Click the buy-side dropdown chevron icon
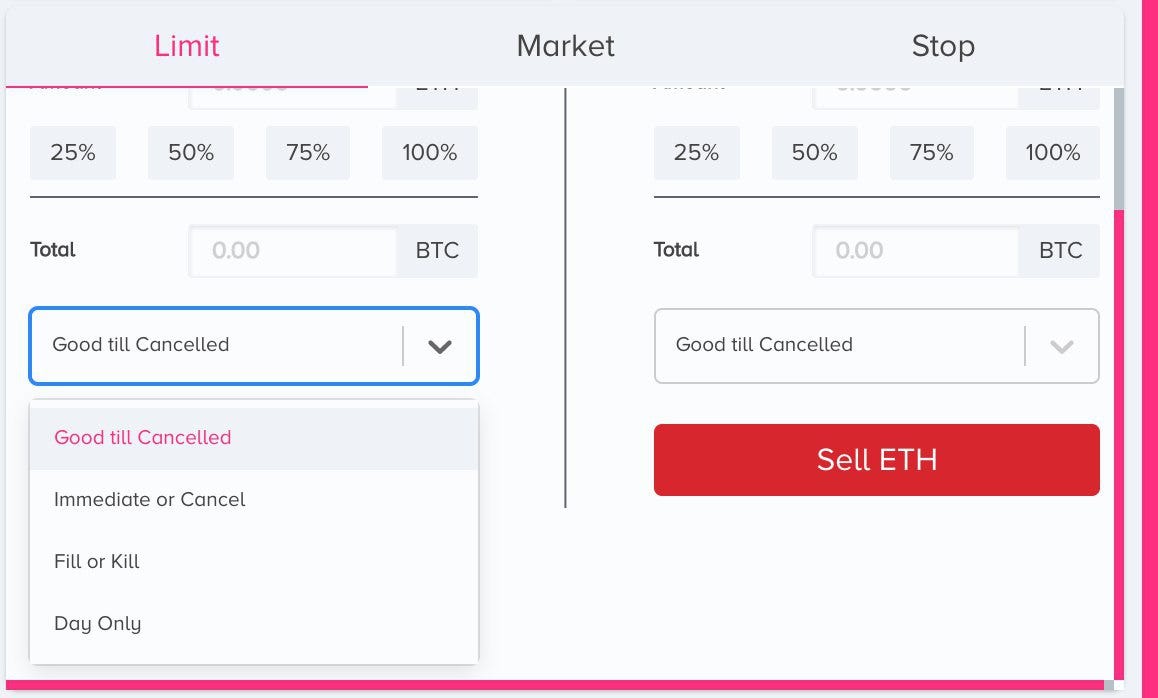 tap(440, 346)
